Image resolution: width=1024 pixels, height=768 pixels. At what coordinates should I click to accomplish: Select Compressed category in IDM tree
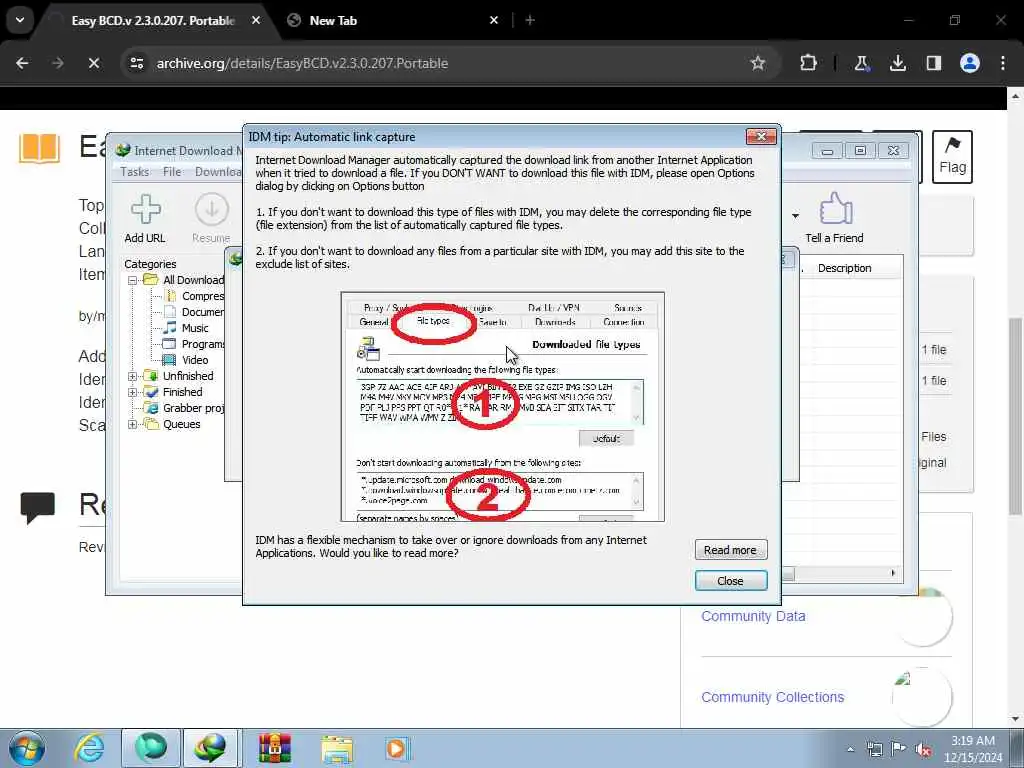pos(193,296)
